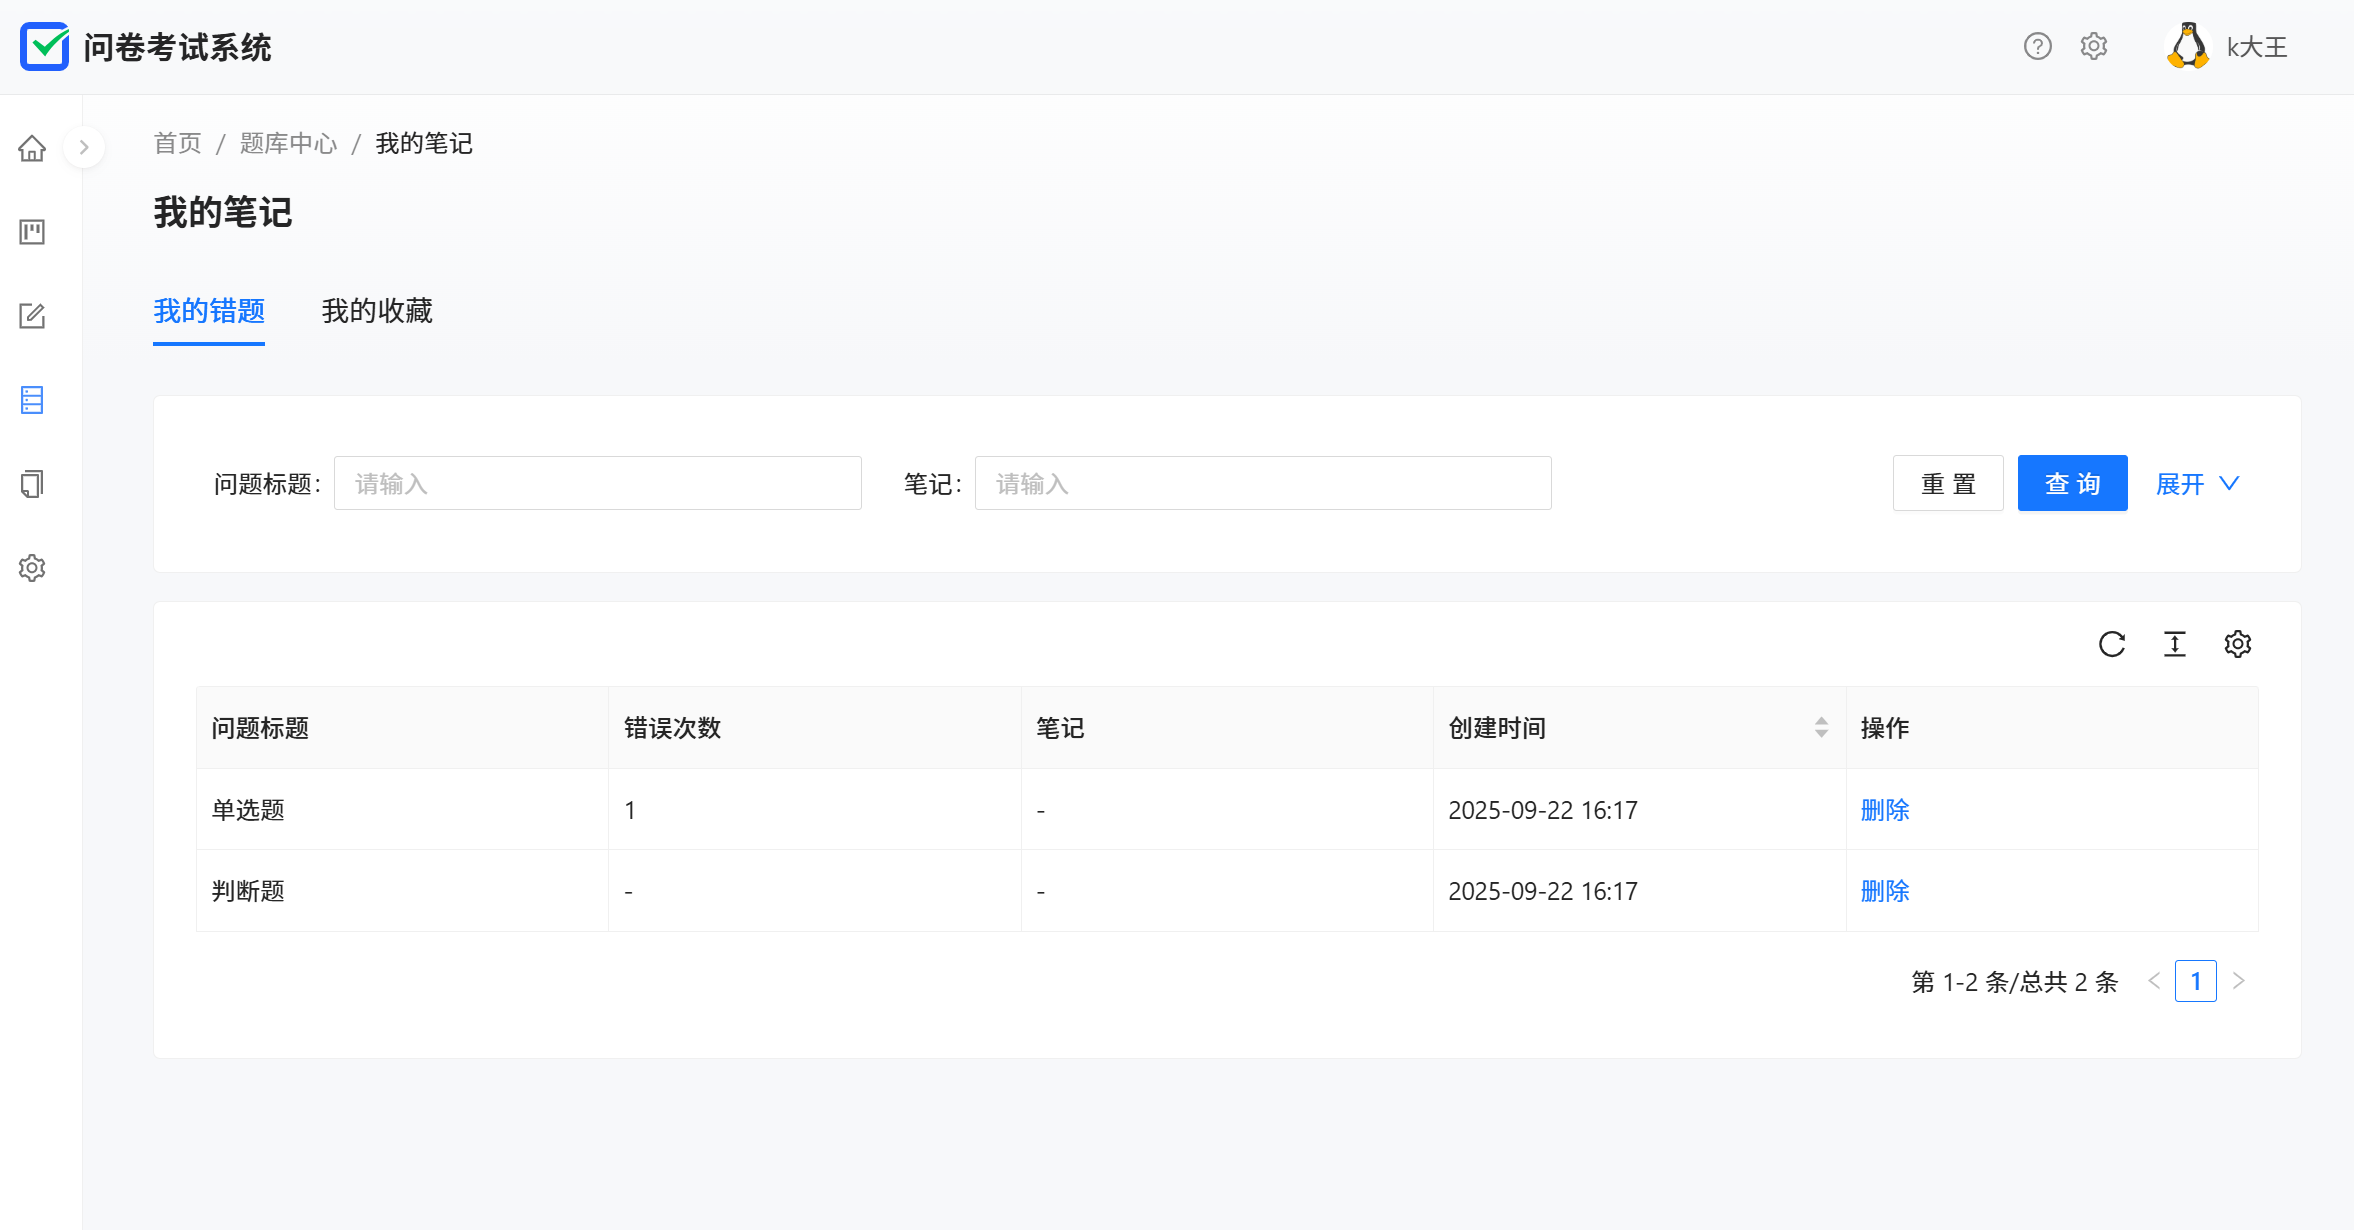
Task: Expand the sidebar with arrow toggle
Action: click(84, 148)
